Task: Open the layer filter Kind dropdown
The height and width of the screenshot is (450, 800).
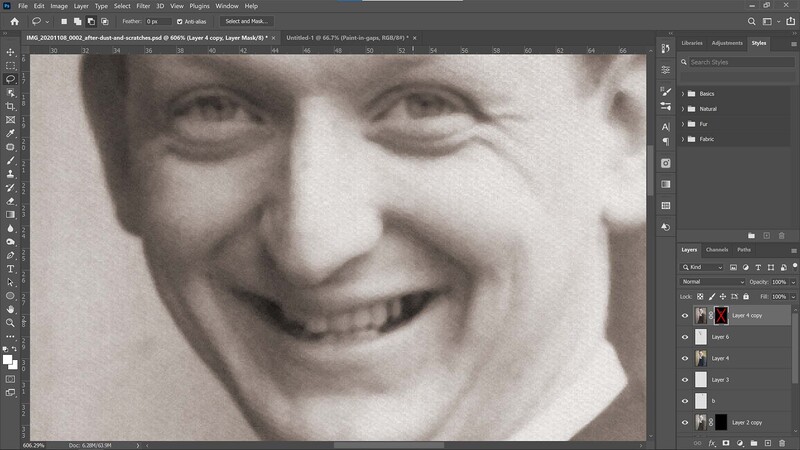Action: [702, 267]
